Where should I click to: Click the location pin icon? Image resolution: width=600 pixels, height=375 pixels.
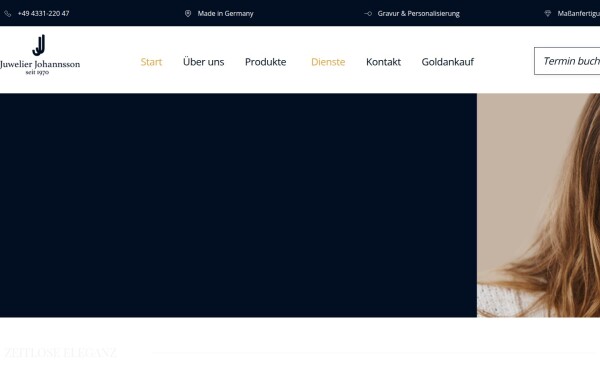tap(188, 13)
